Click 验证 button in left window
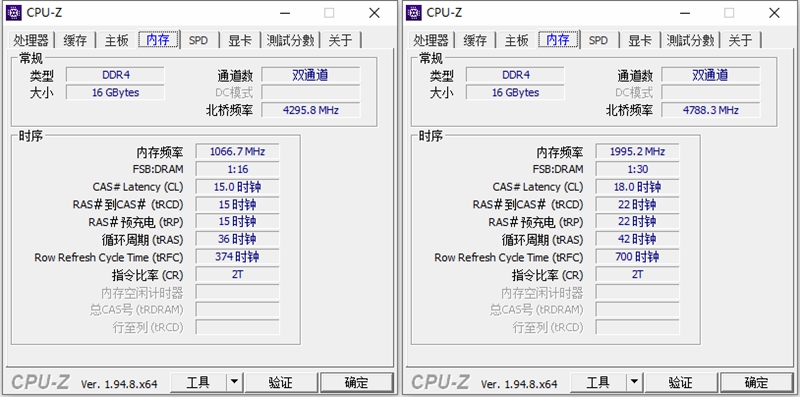 click(280, 382)
